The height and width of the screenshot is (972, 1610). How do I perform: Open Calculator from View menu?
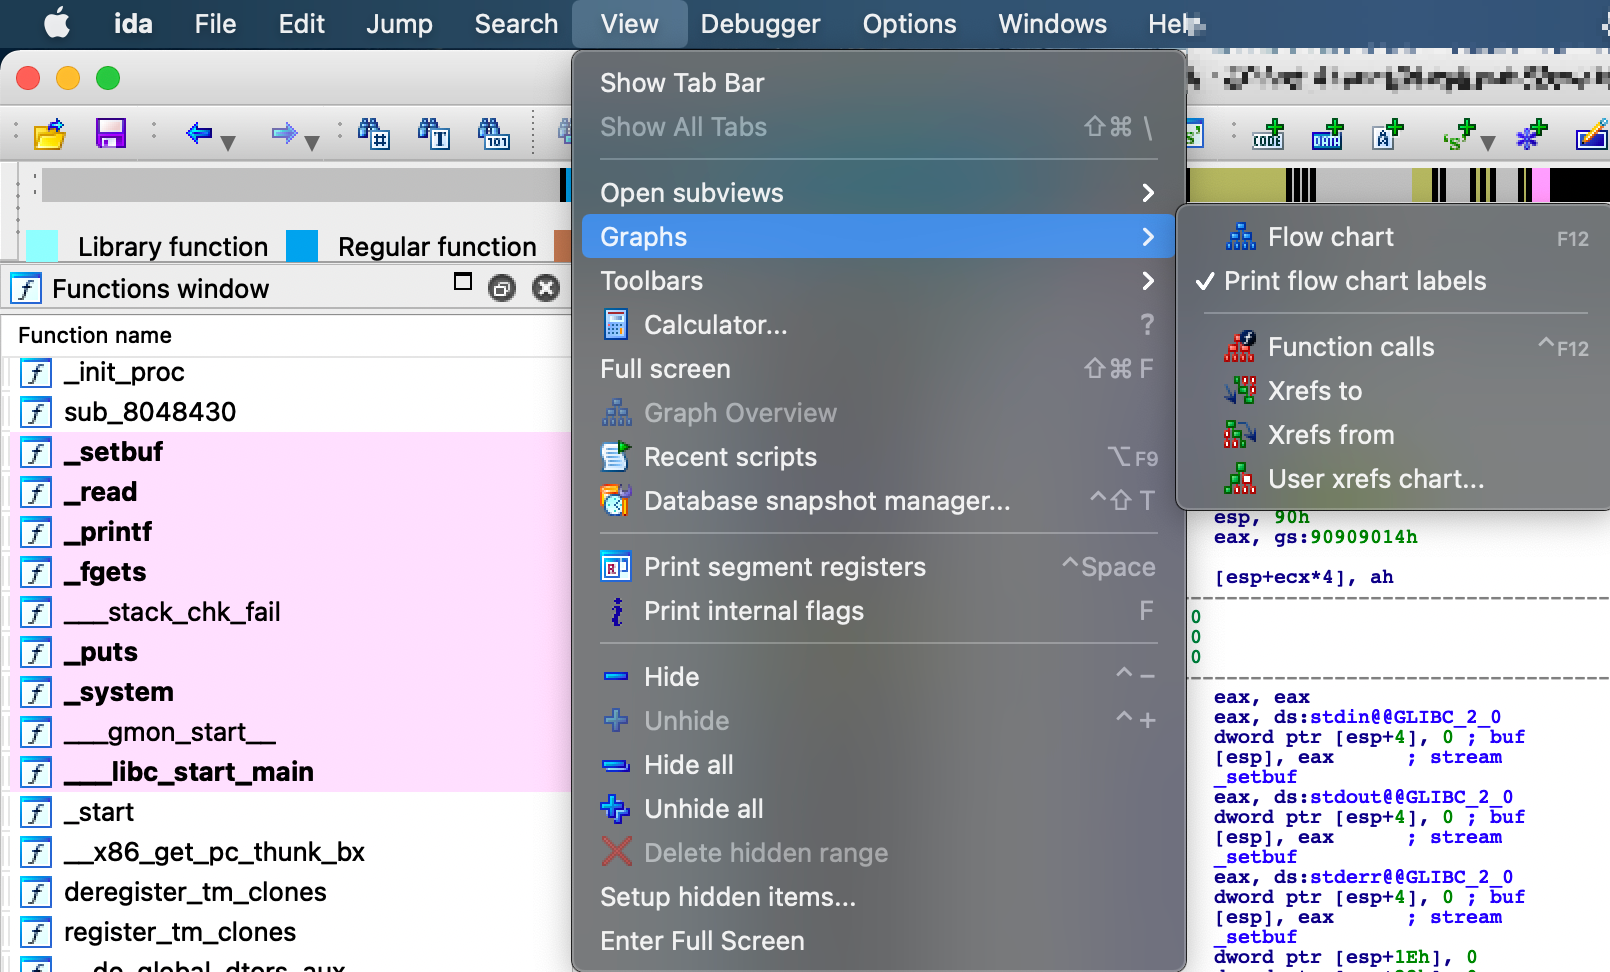pyautogui.click(x=878, y=325)
